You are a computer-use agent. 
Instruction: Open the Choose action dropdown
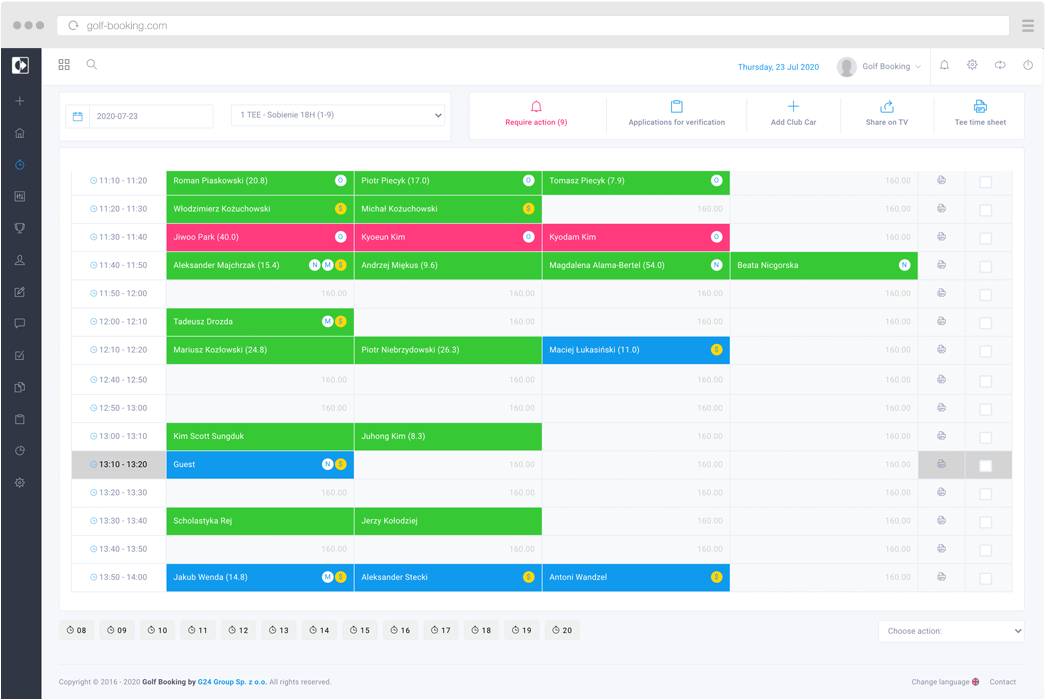click(949, 630)
